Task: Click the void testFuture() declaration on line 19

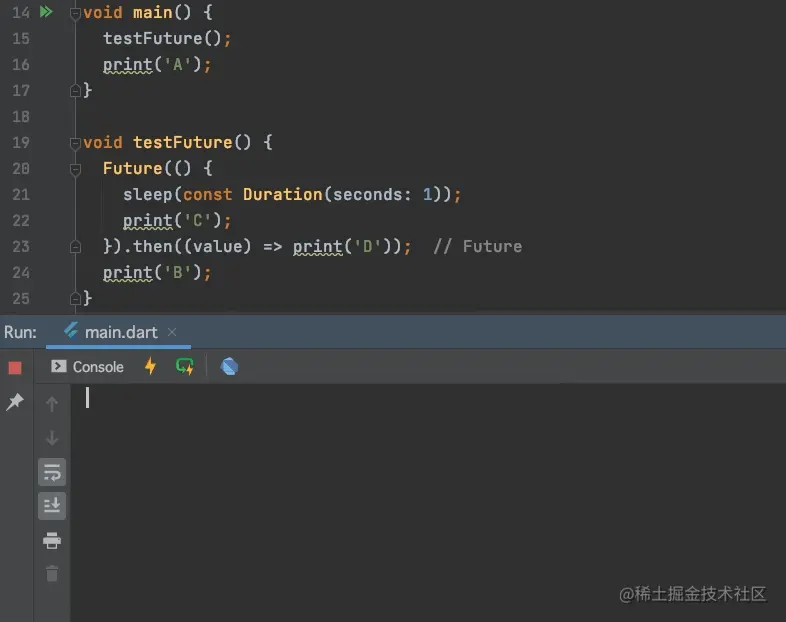Action: [x=177, y=142]
